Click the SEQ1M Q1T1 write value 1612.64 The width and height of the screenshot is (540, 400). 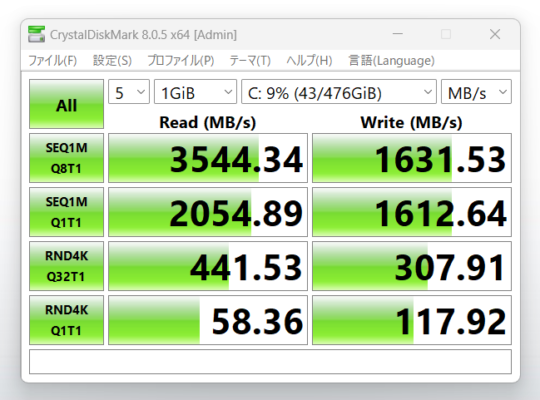point(412,212)
